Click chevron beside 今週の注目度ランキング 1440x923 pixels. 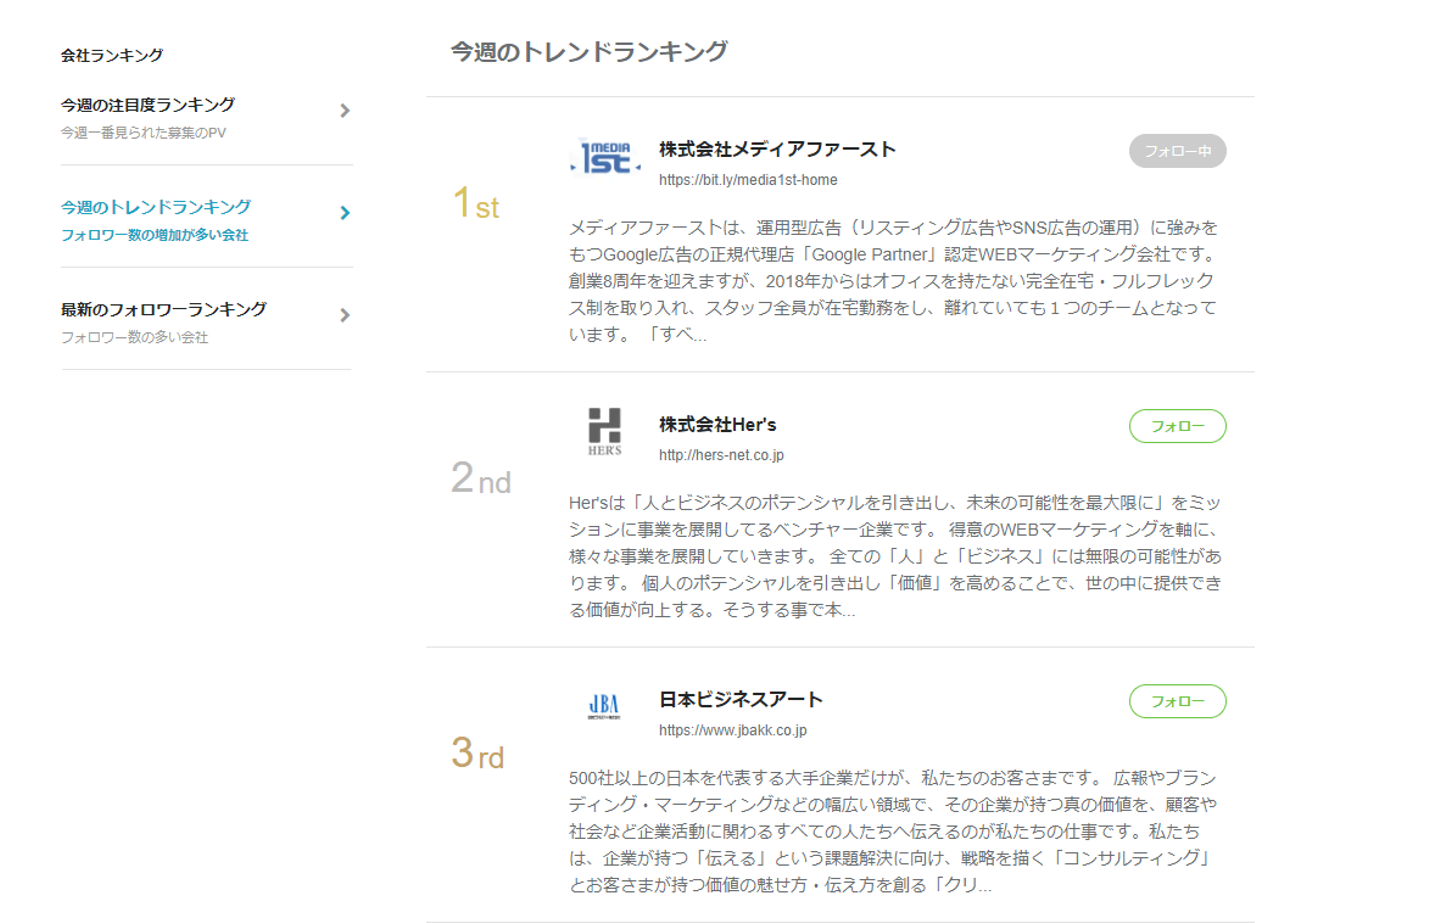coord(345,111)
